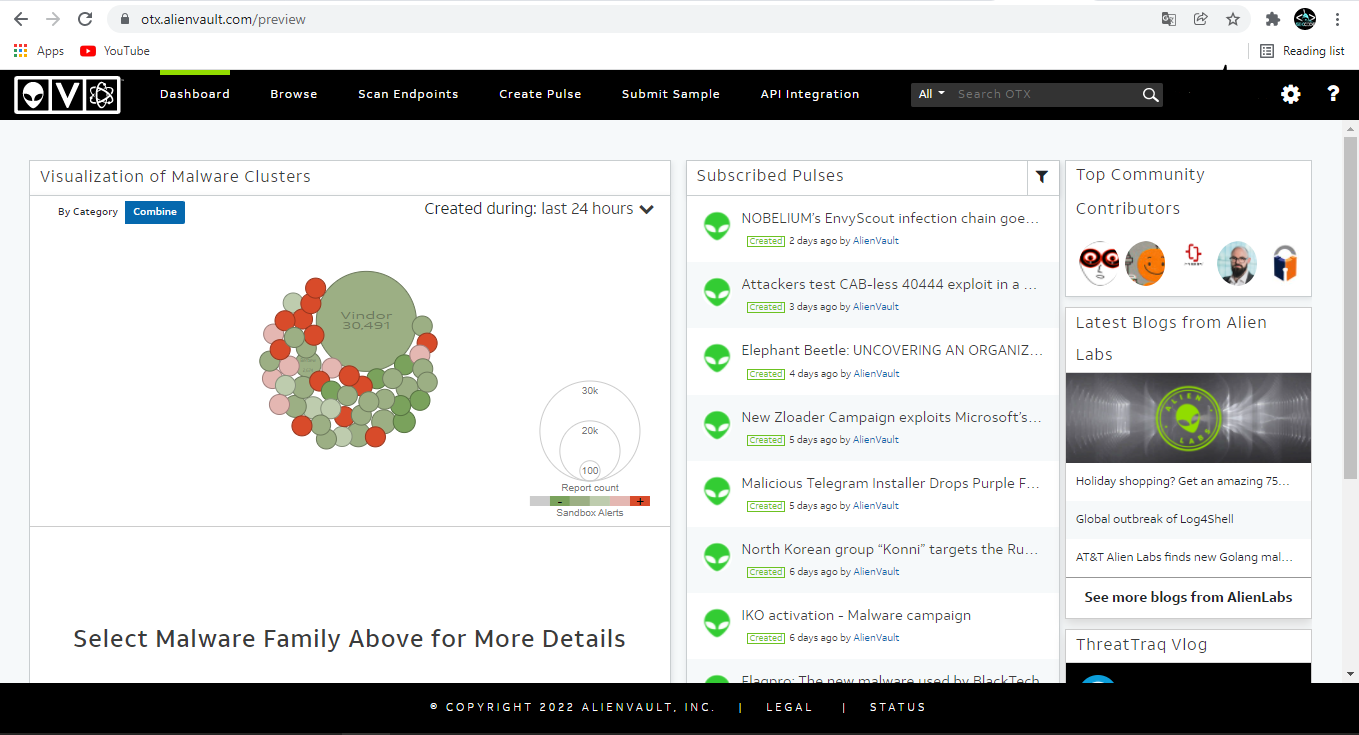Select Create Pulse in navigation
Viewport: 1359px width, 735px height.
point(540,94)
